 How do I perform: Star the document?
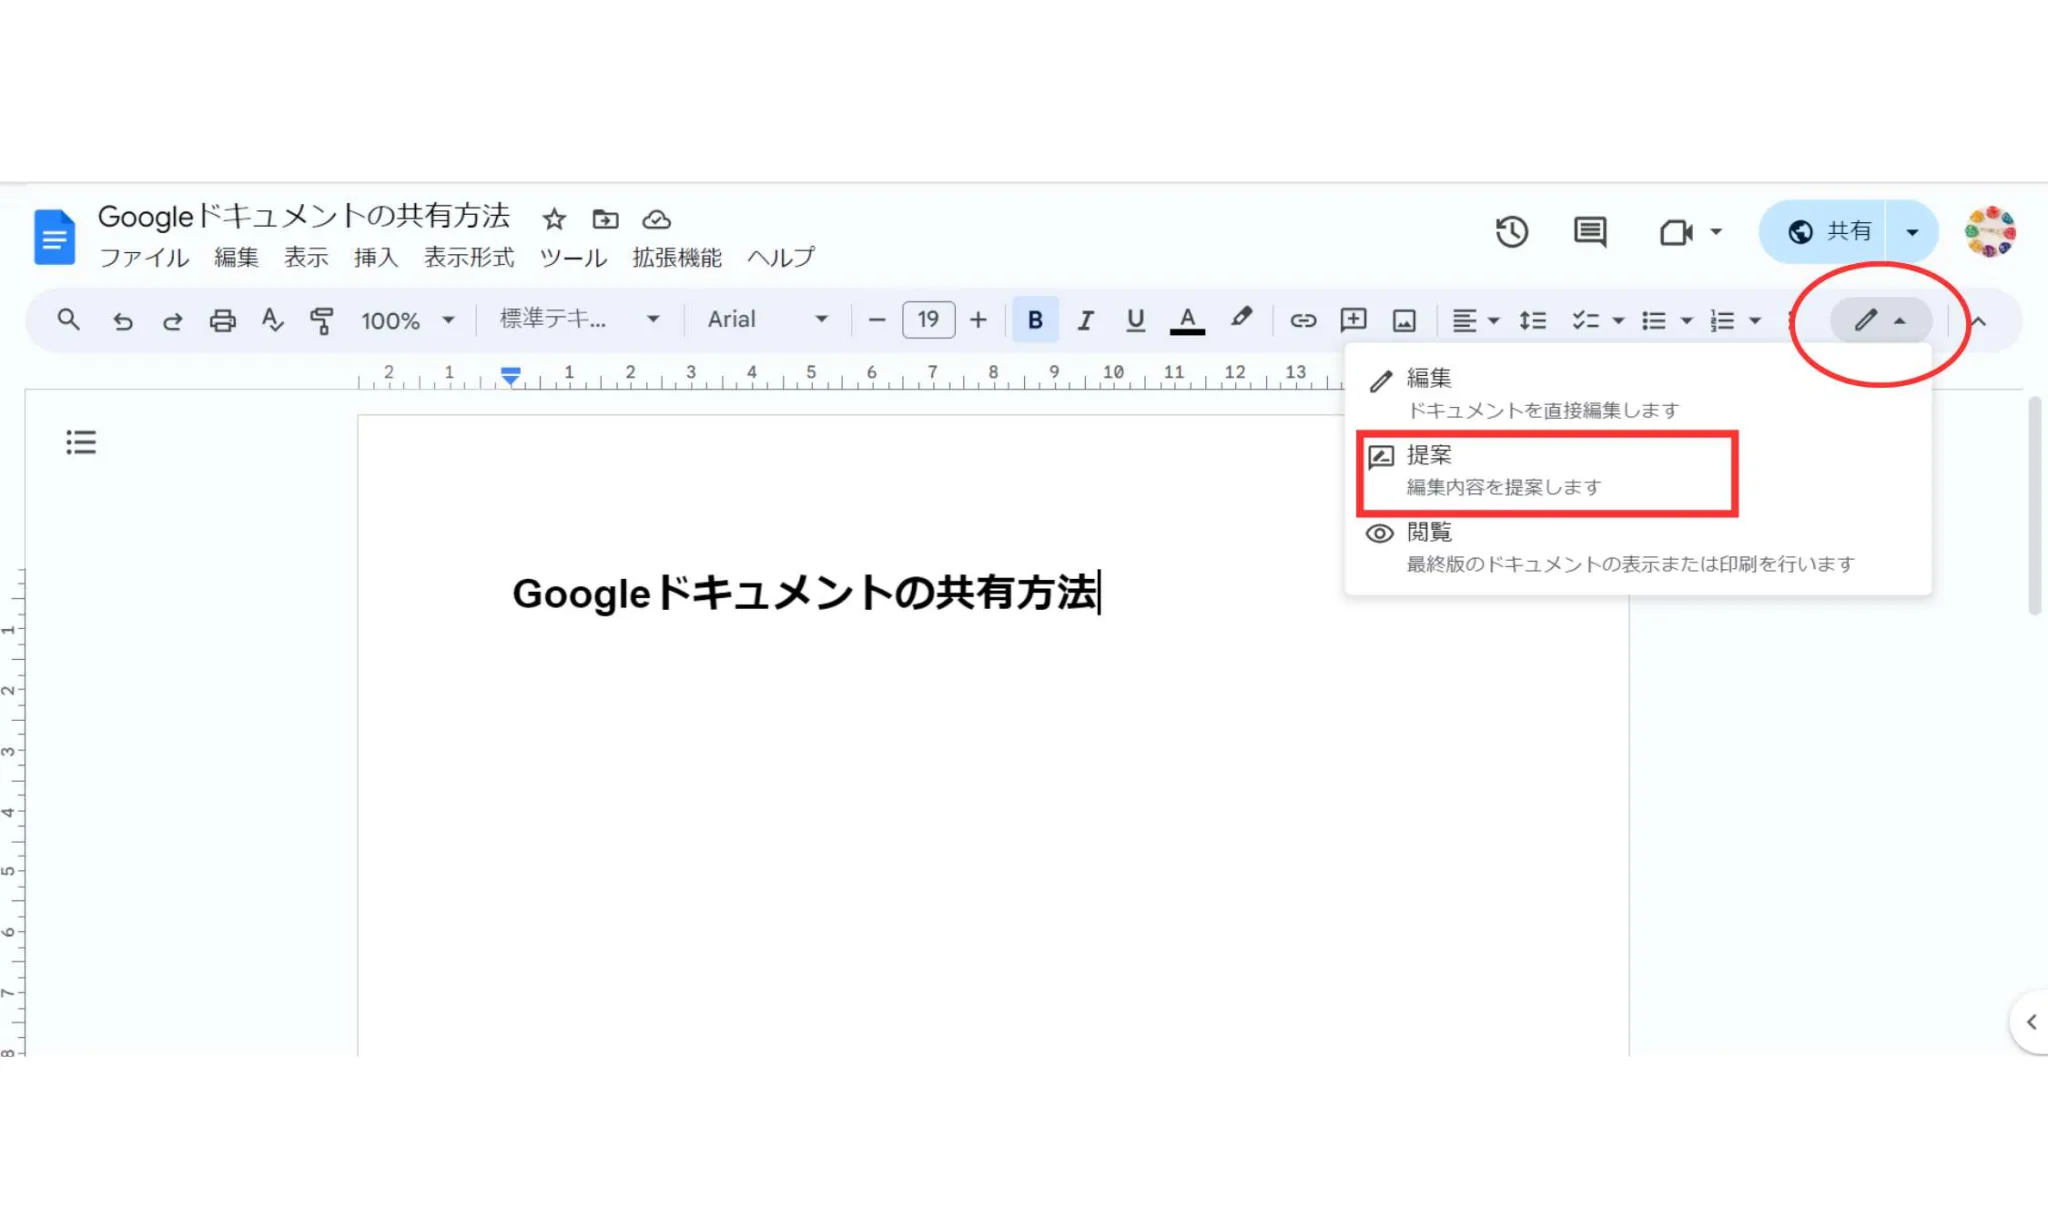(554, 219)
